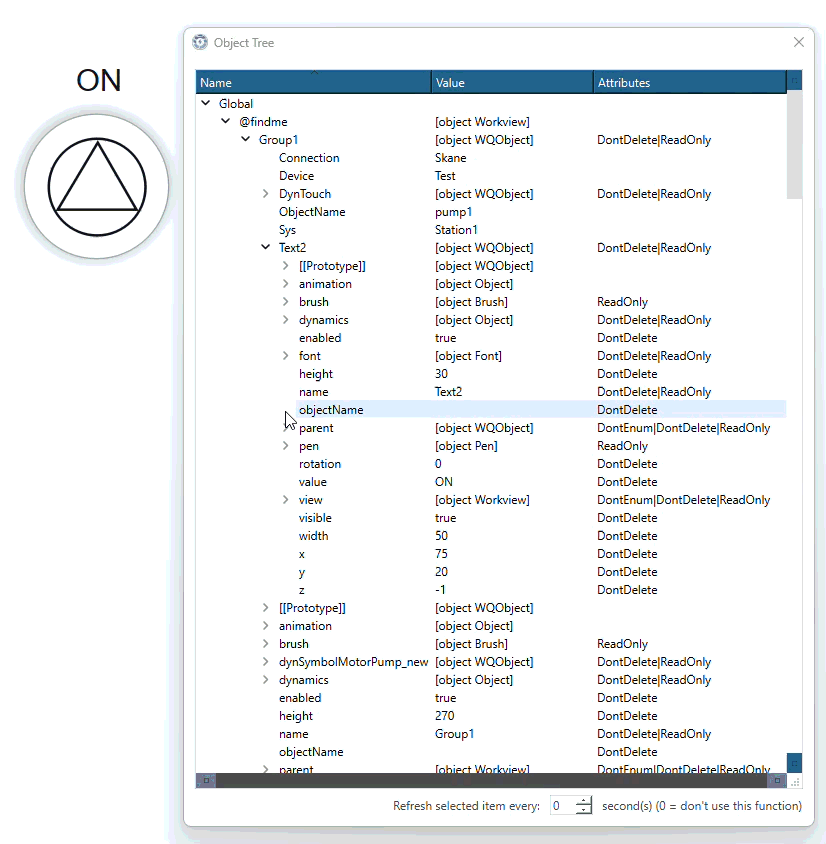Click the motor pump symbol

(x=97, y=187)
